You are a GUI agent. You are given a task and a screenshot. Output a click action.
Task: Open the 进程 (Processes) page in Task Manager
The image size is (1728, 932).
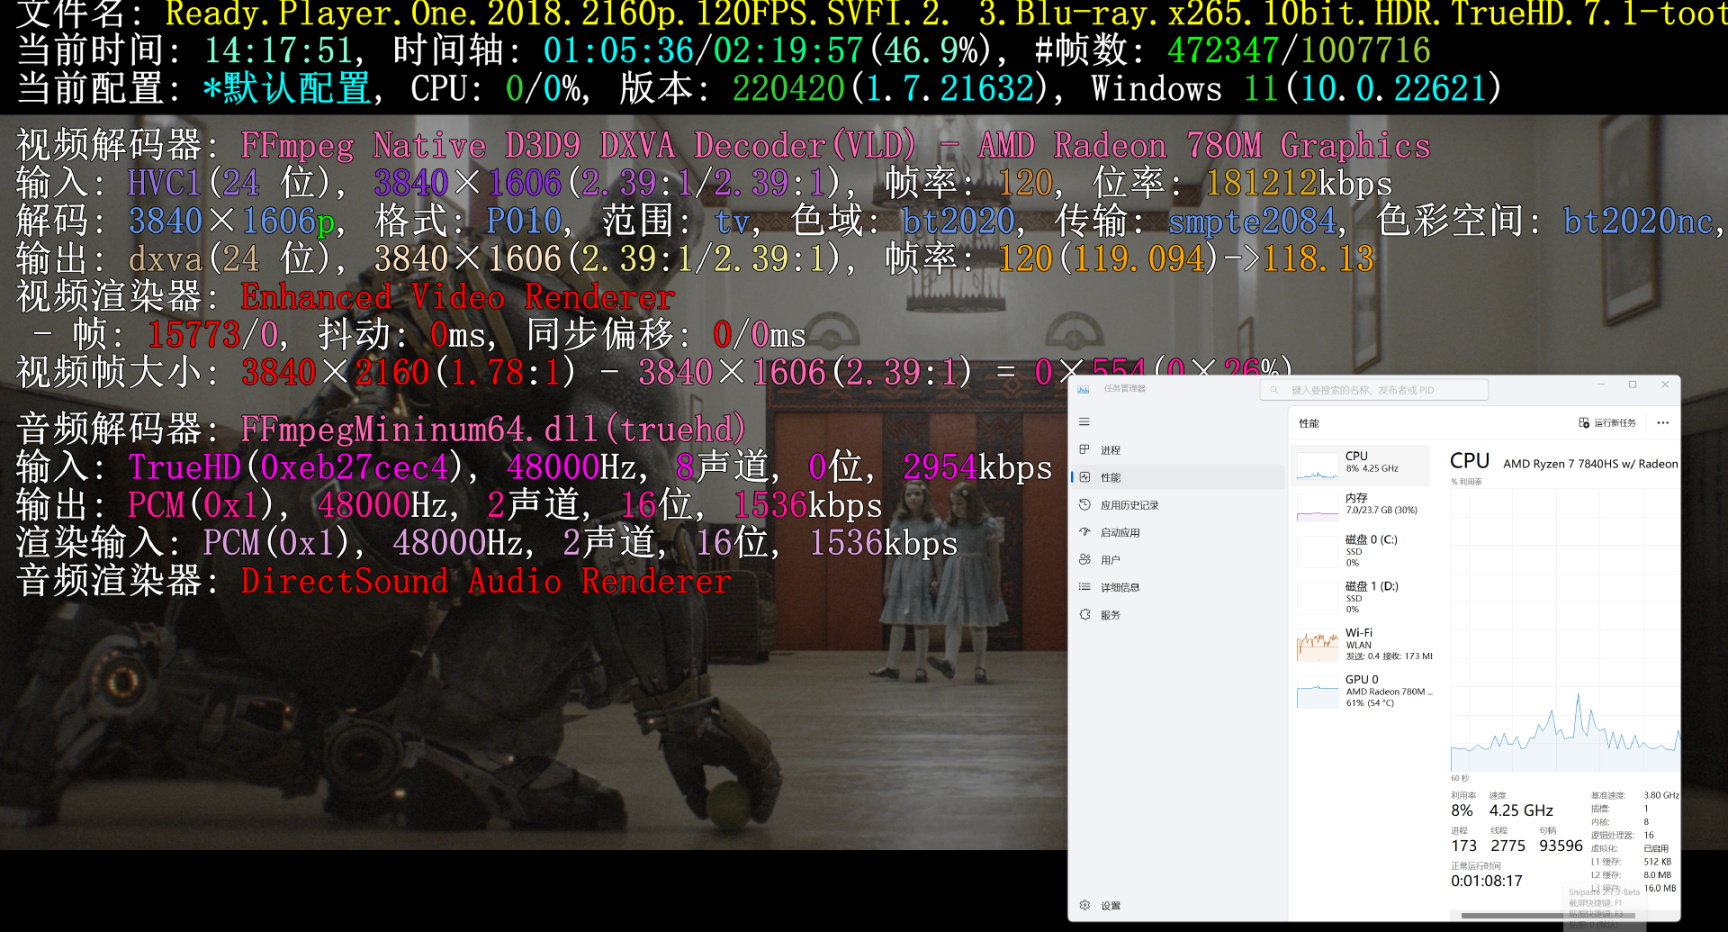click(x=1110, y=450)
